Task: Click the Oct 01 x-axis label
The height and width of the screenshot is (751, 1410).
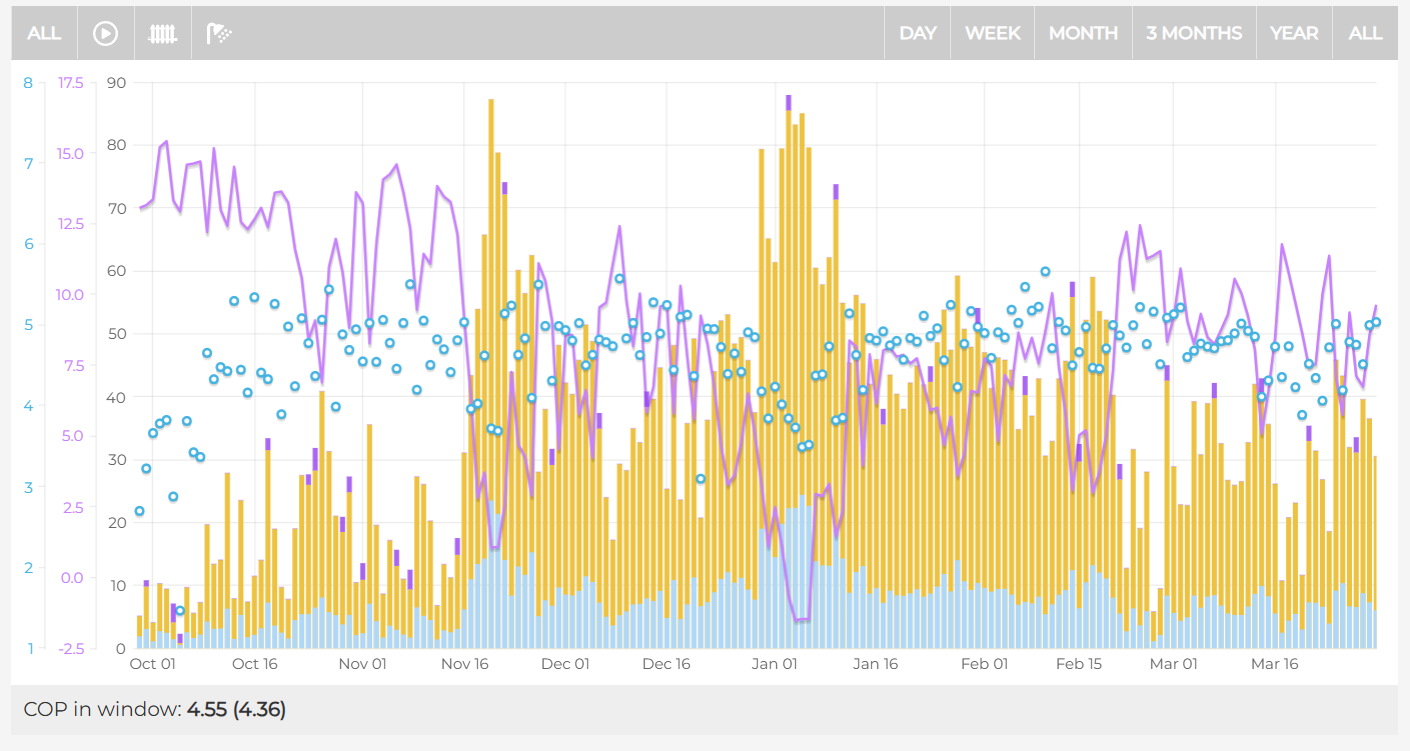Action: click(x=153, y=664)
